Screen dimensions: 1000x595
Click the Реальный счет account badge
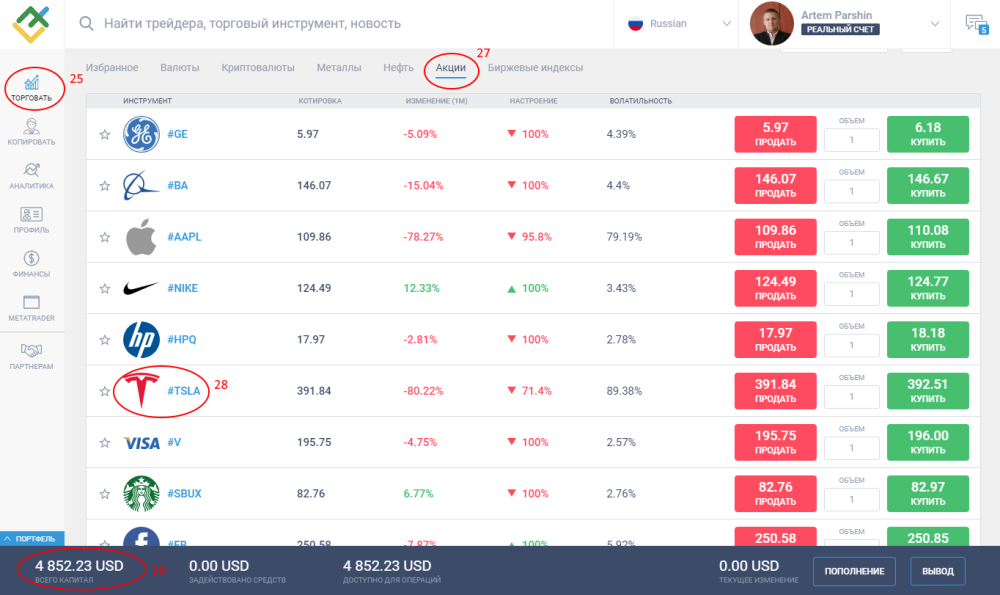(840, 29)
